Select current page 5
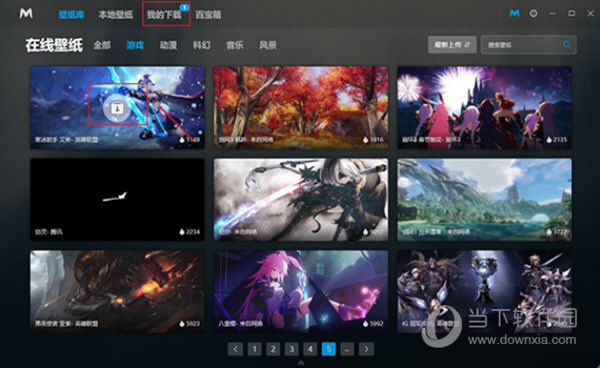The height and width of the screenshot is (368, 600). coord(329,349)
